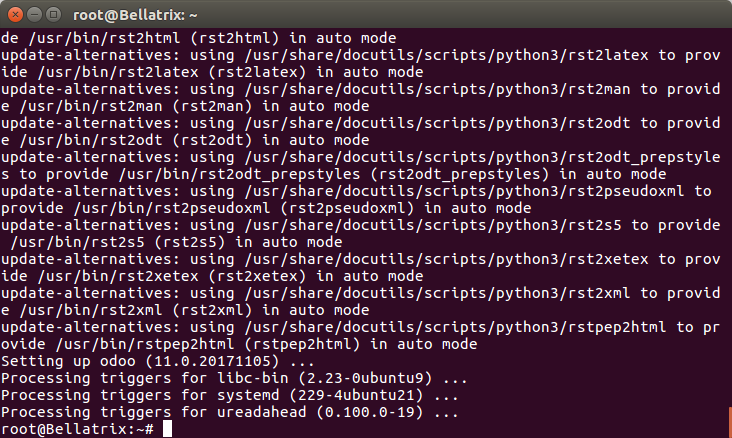Click the /usr/bin/rst2xetex path text
The width and height of the screenshot is (732, 438).
[x=118, y=276]
